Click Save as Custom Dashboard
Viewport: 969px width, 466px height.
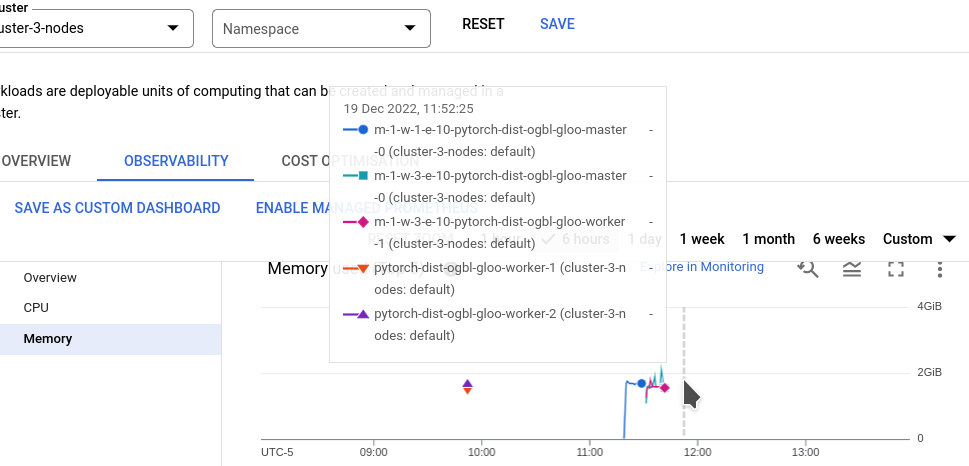(117, 208)
